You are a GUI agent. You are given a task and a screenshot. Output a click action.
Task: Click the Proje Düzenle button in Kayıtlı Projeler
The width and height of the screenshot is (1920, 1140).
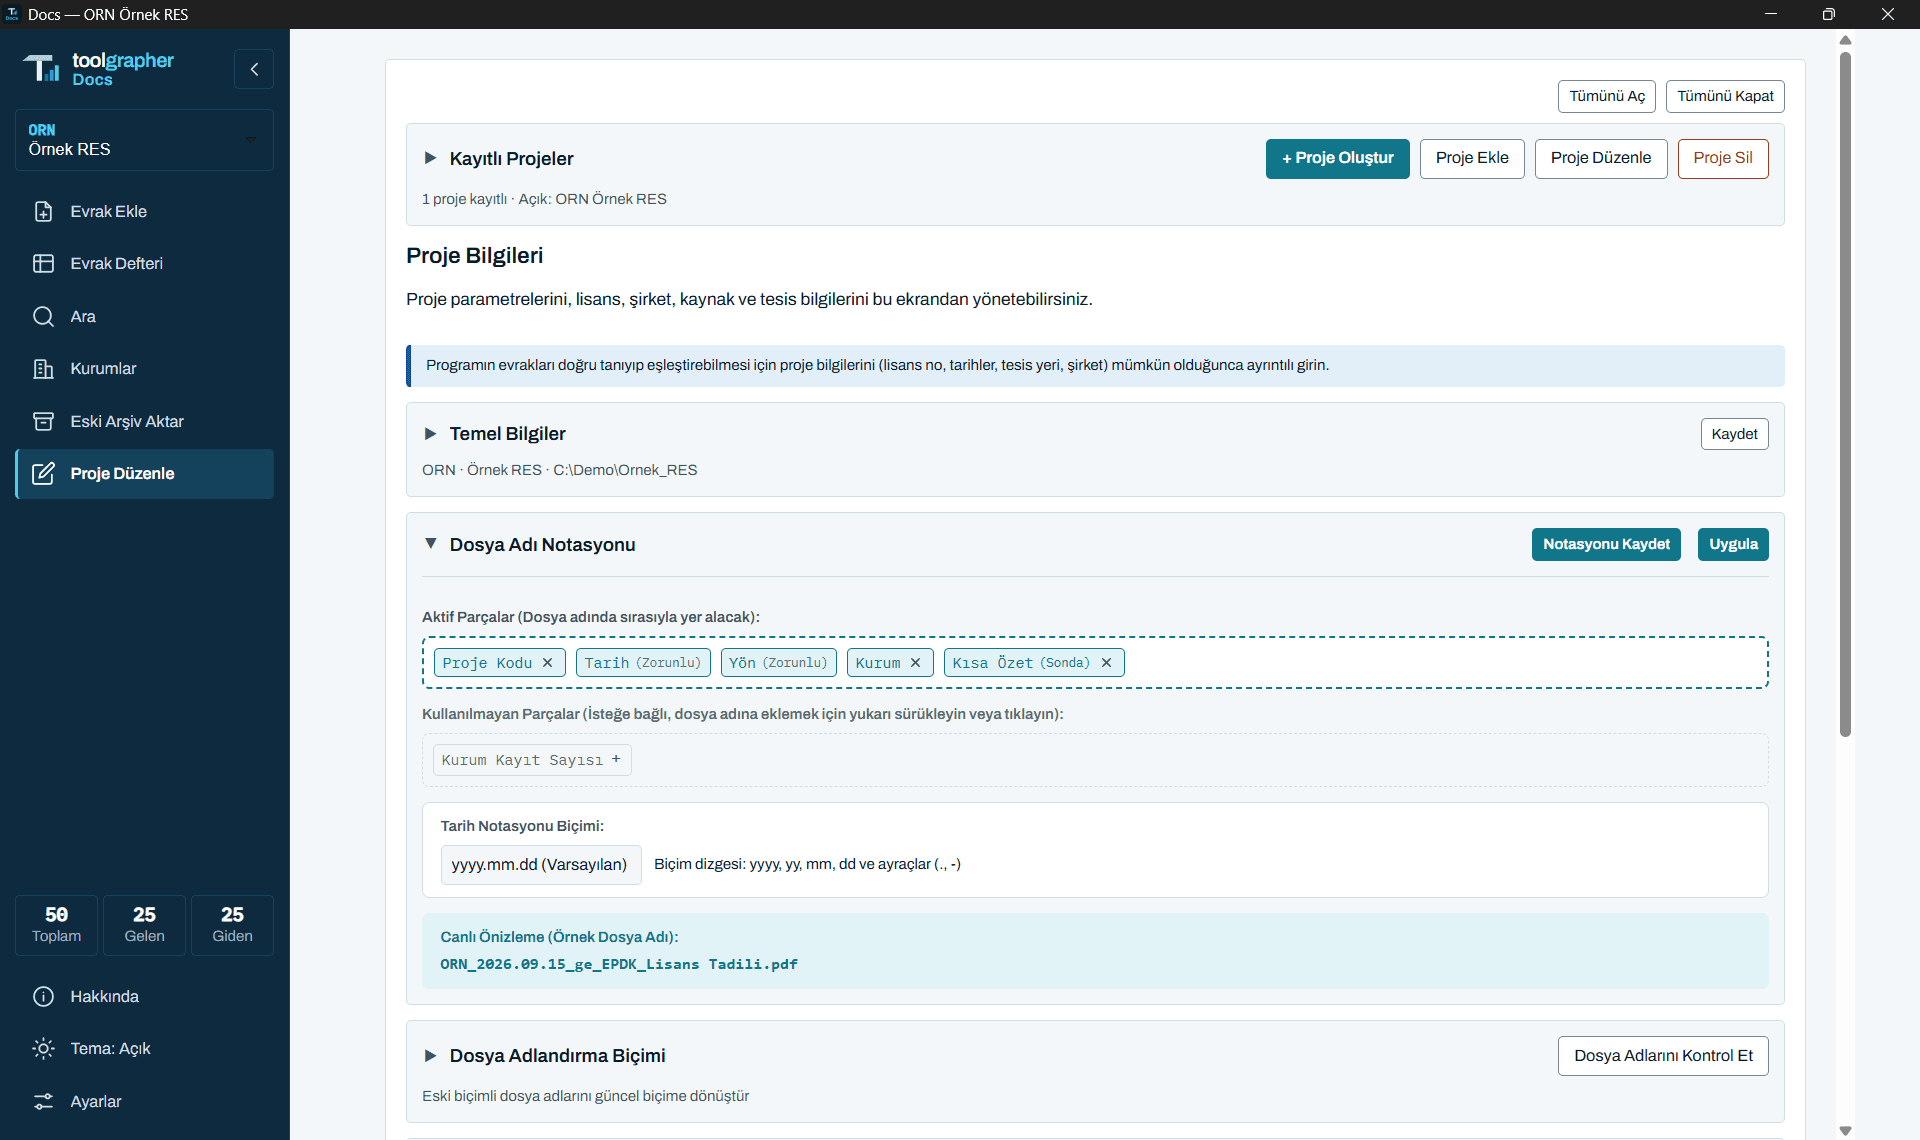click(x=1600, y=158)
